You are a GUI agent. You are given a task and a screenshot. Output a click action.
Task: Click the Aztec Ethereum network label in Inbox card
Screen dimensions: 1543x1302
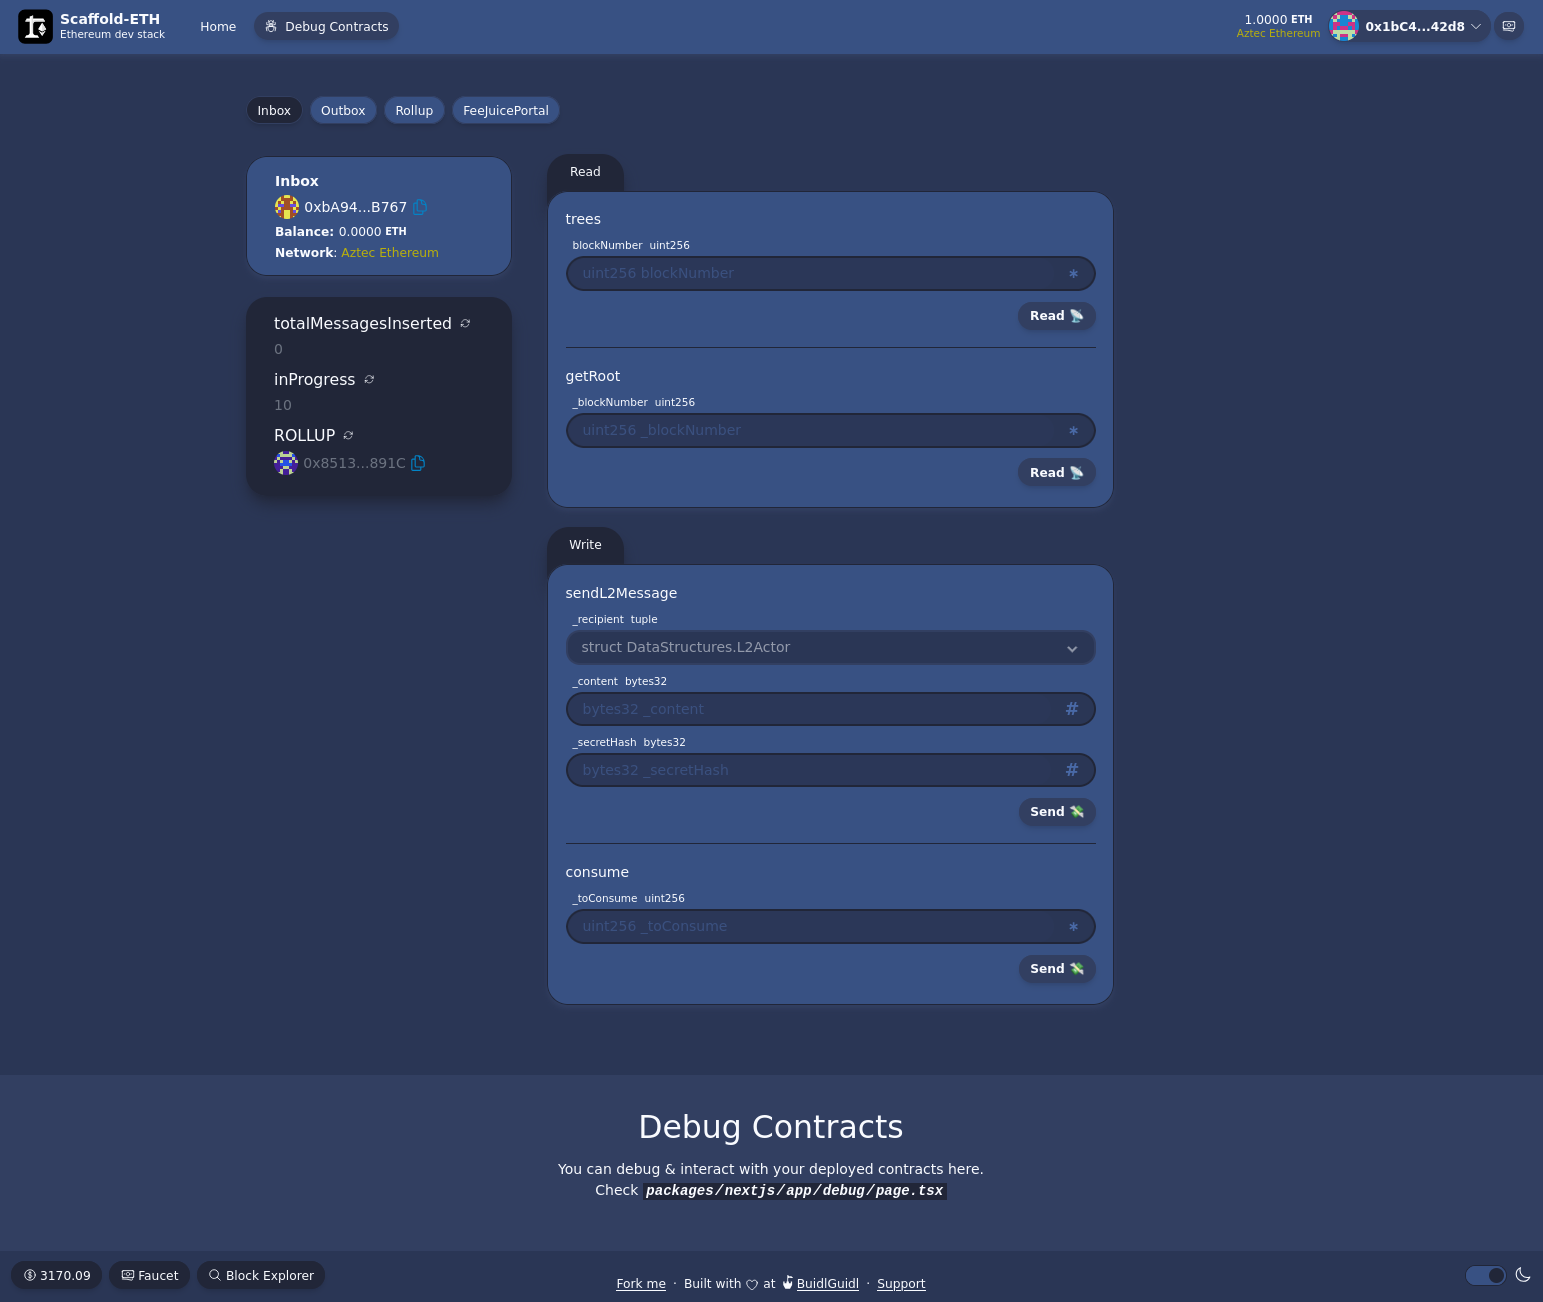(390, 253)
